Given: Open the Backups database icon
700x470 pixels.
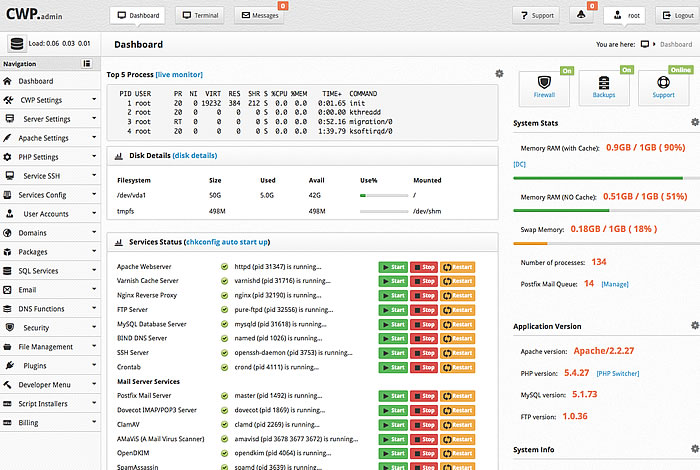Looking at the screenshot, I should 605,84.
